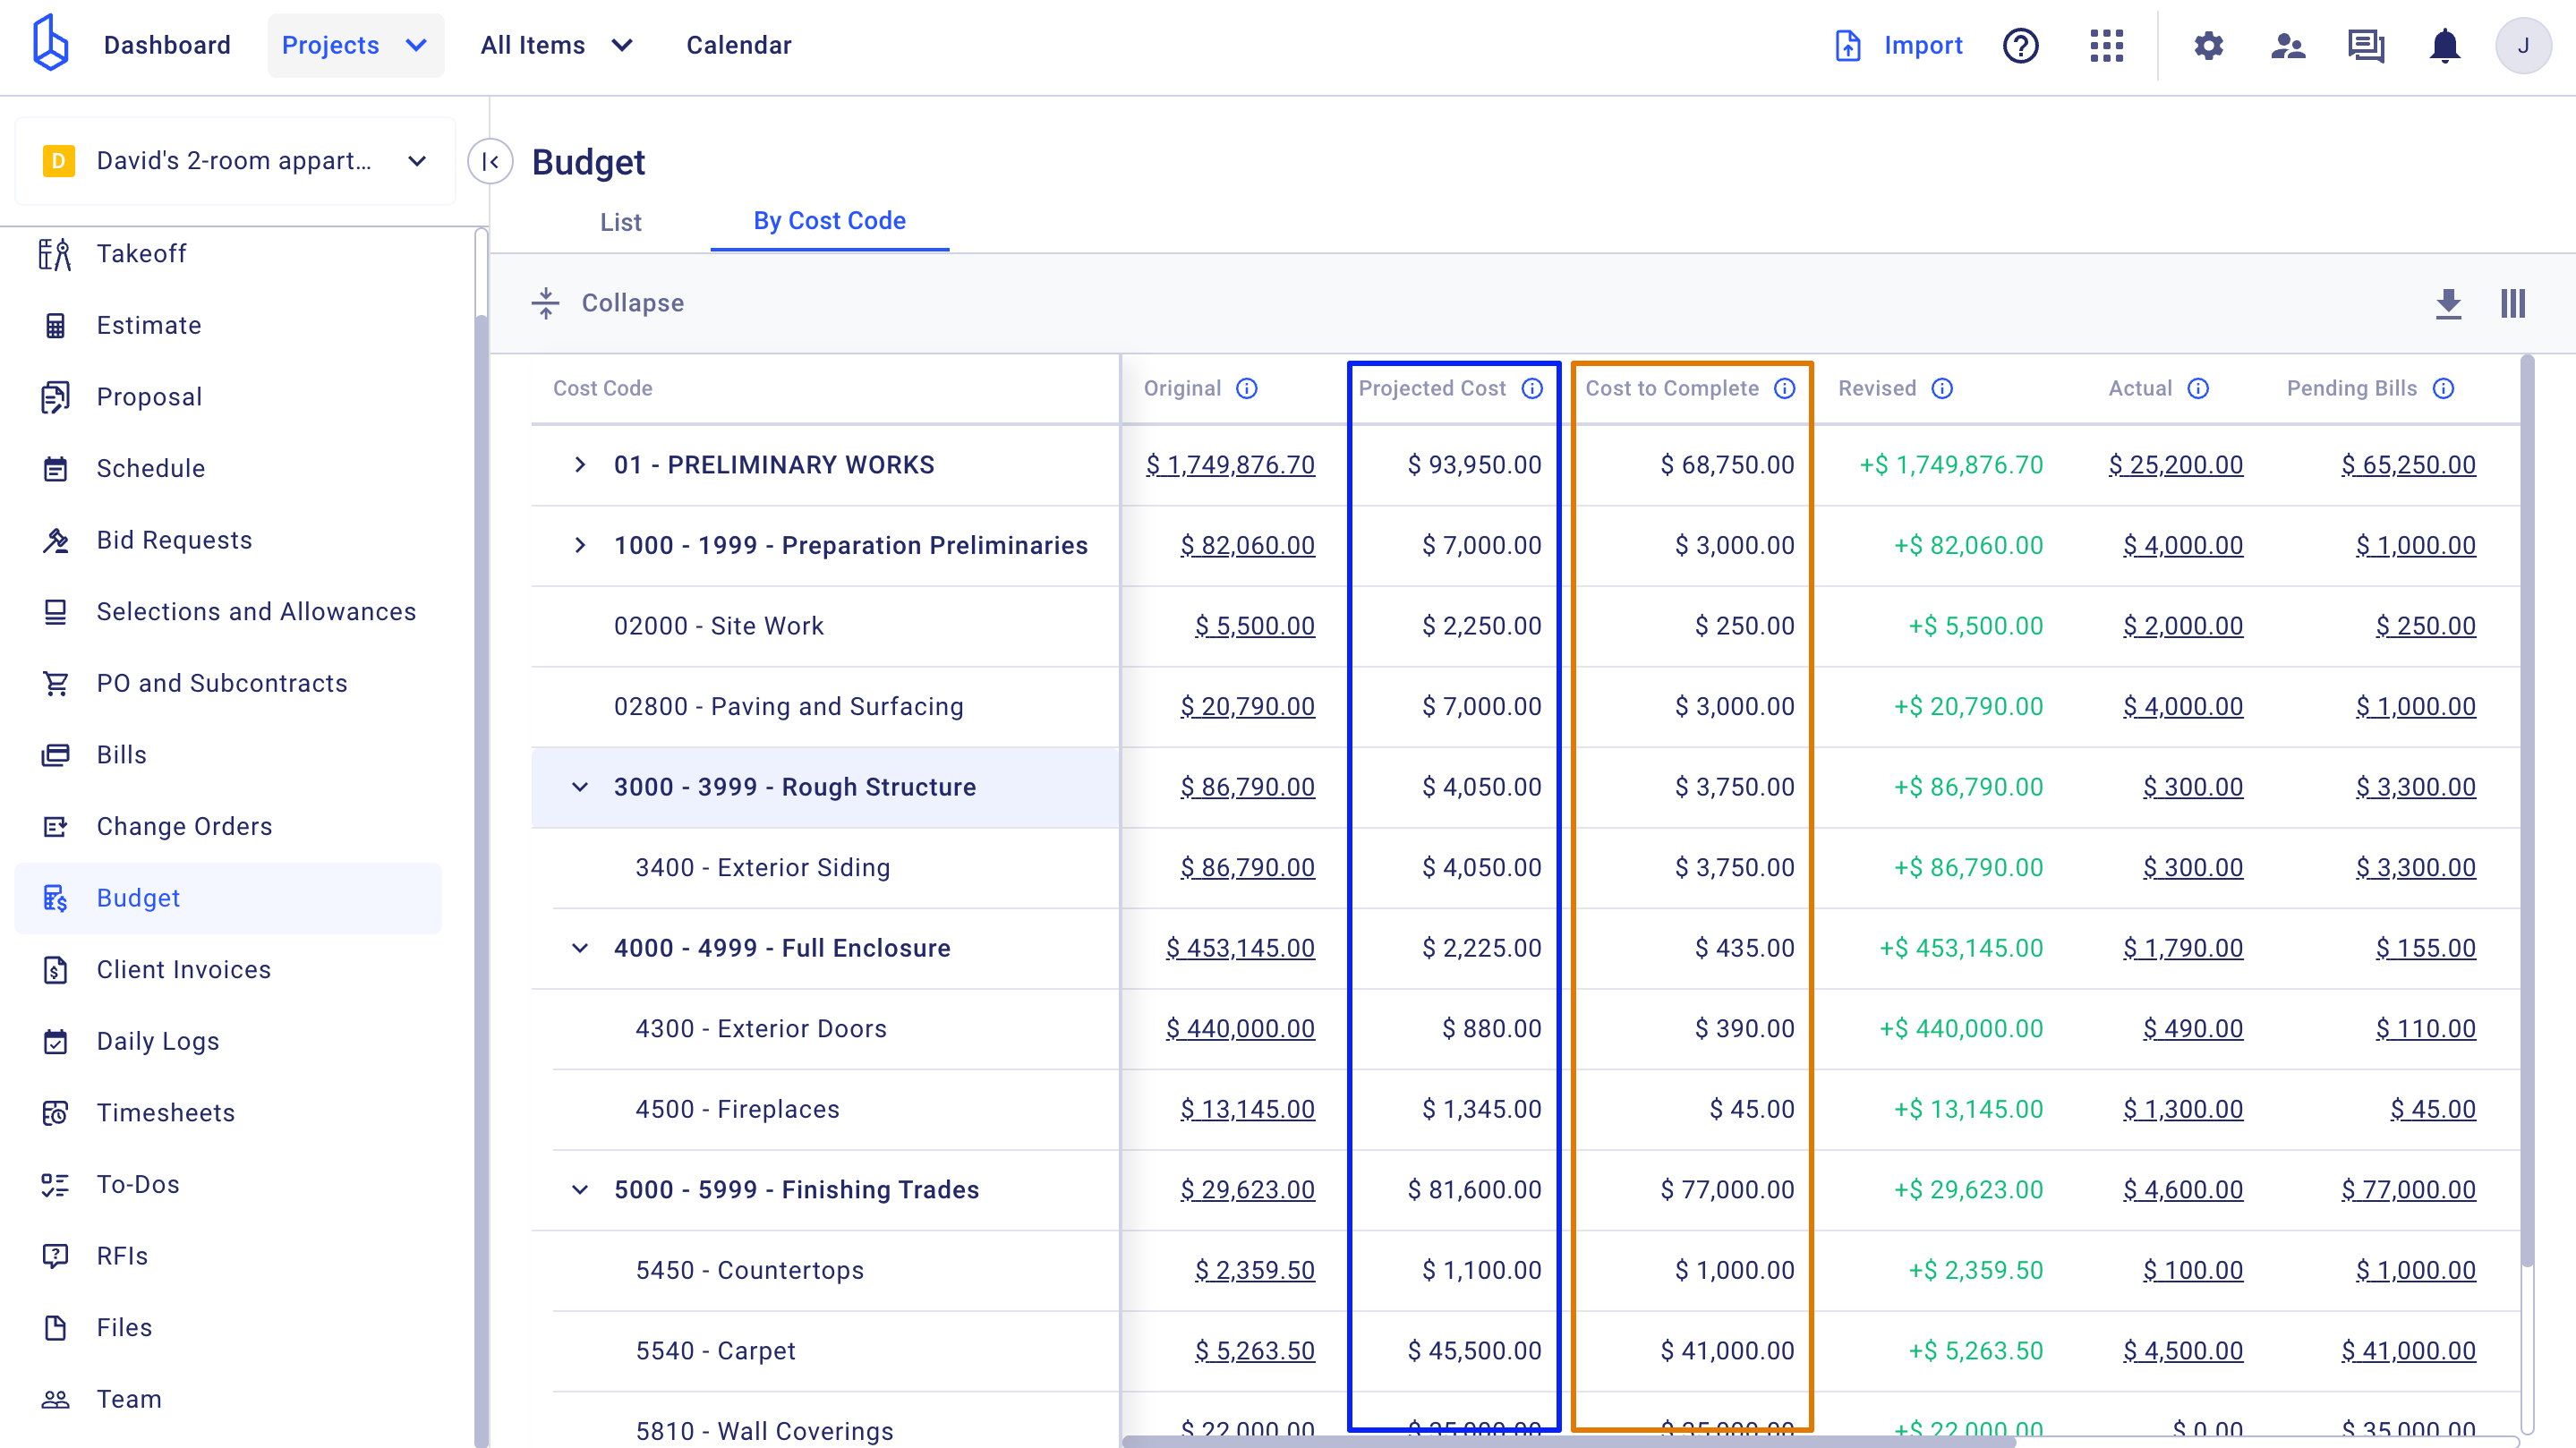Click the Import button label
2576x1448 pixels.
(x=1923, y=45)
